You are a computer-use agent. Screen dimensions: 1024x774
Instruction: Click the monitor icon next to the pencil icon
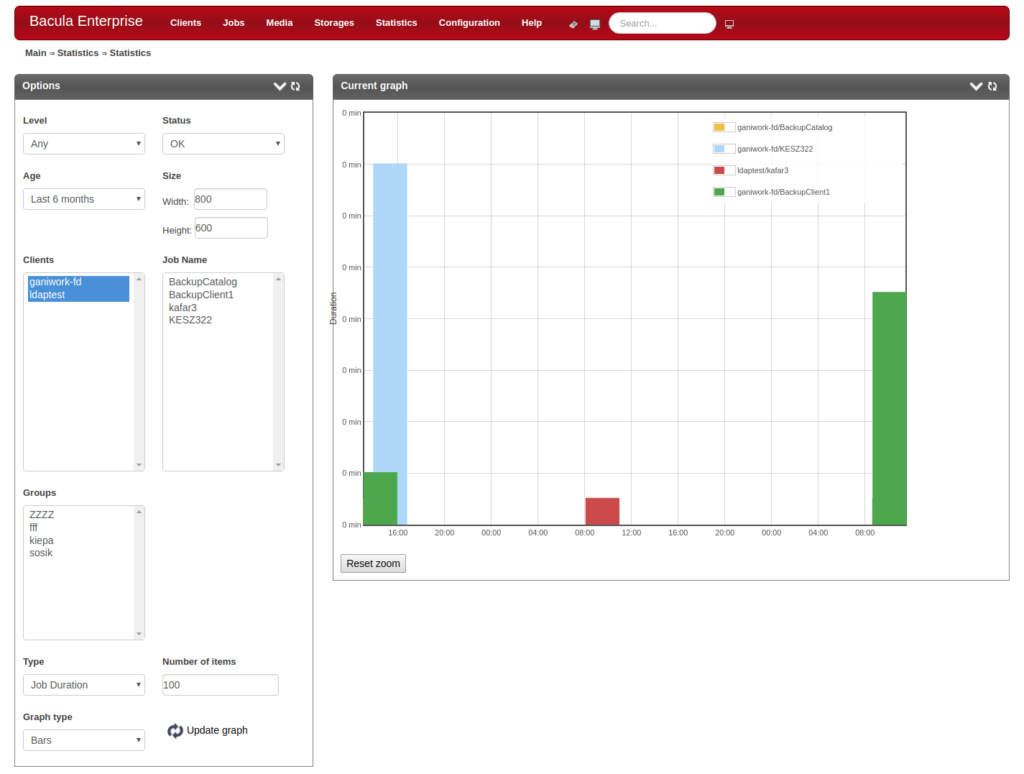593,23
